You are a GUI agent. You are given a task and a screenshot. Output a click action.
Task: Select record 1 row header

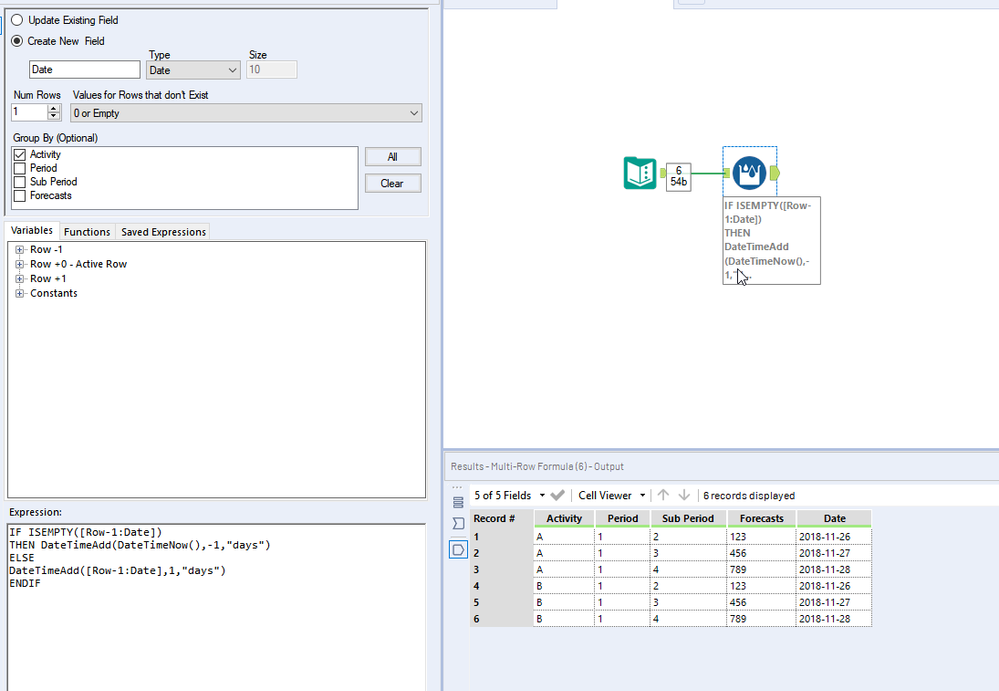tap(501, 537)
